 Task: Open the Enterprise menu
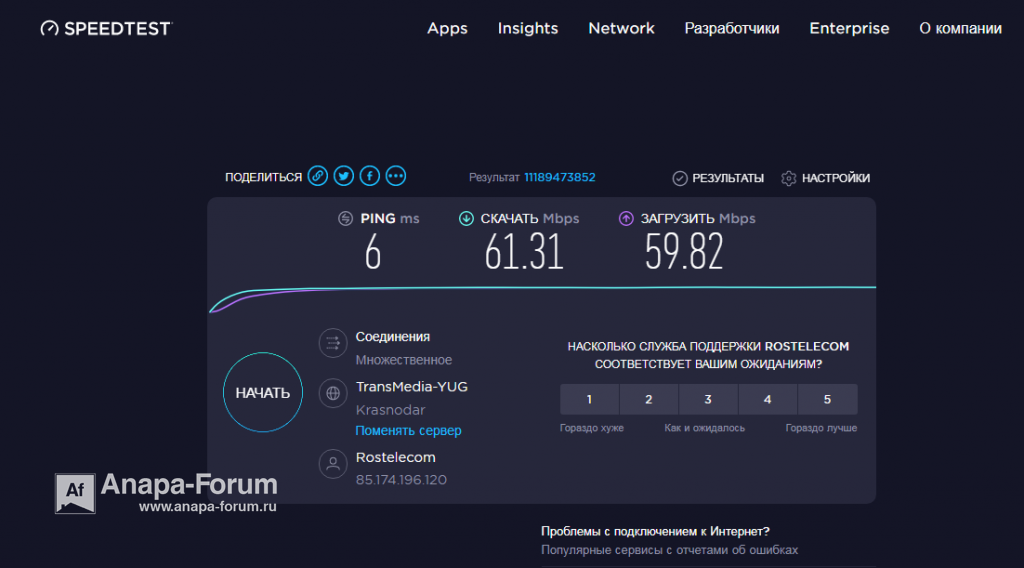point(849,28)
